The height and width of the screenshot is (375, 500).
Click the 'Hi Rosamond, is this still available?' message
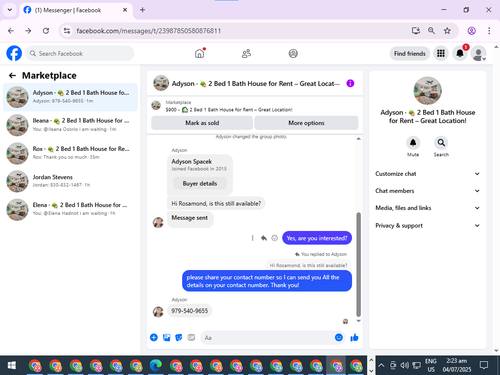click(216, 203)
